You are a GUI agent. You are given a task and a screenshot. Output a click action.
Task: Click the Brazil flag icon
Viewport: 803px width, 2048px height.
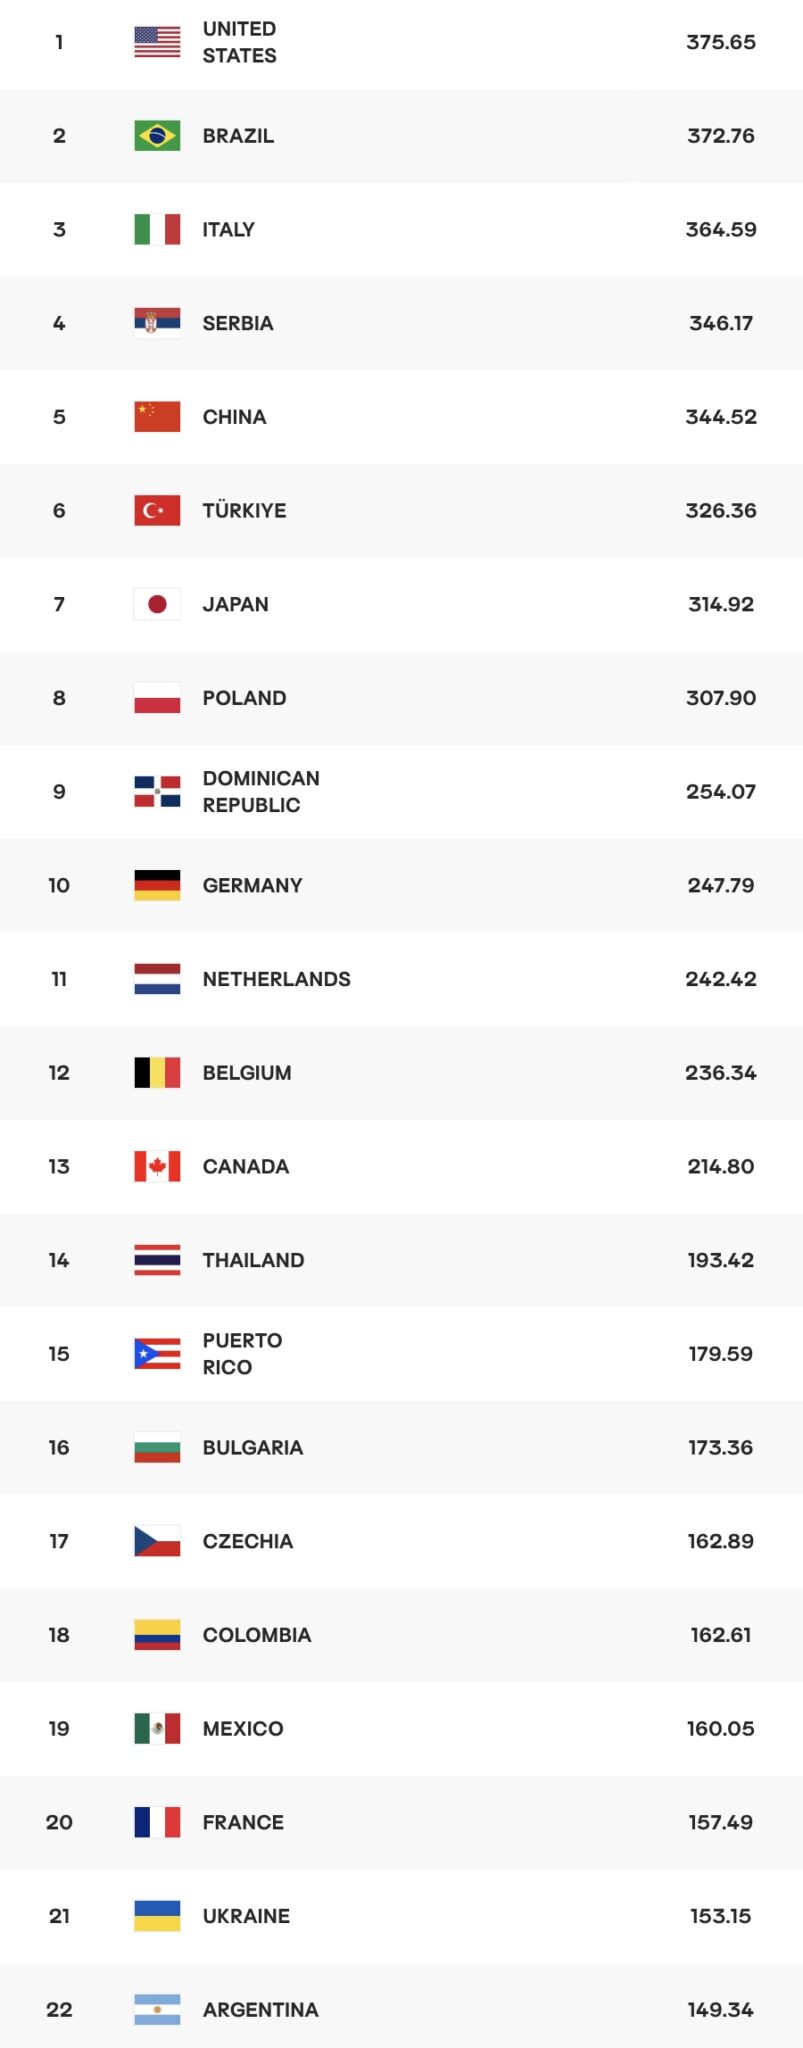[x=157, y=136]
